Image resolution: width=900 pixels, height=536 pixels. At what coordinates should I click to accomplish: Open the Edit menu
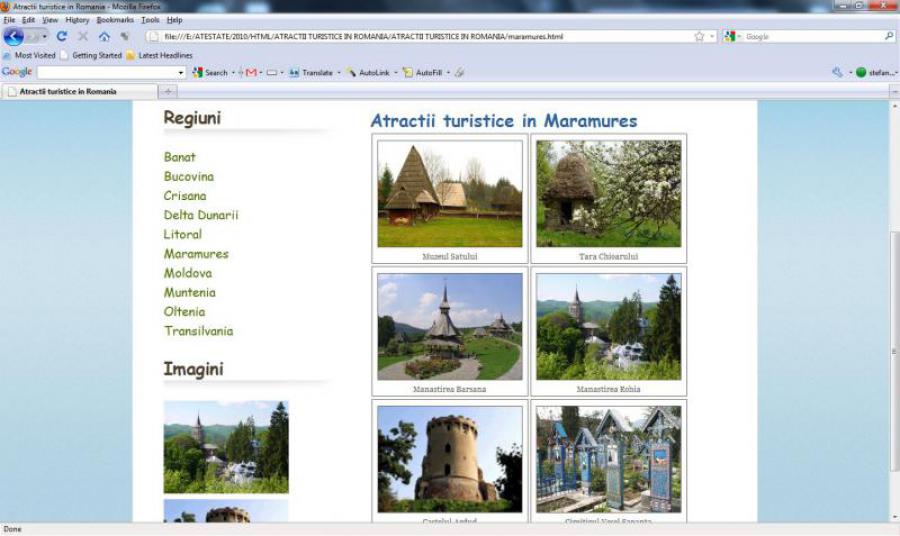click(28, 20)
